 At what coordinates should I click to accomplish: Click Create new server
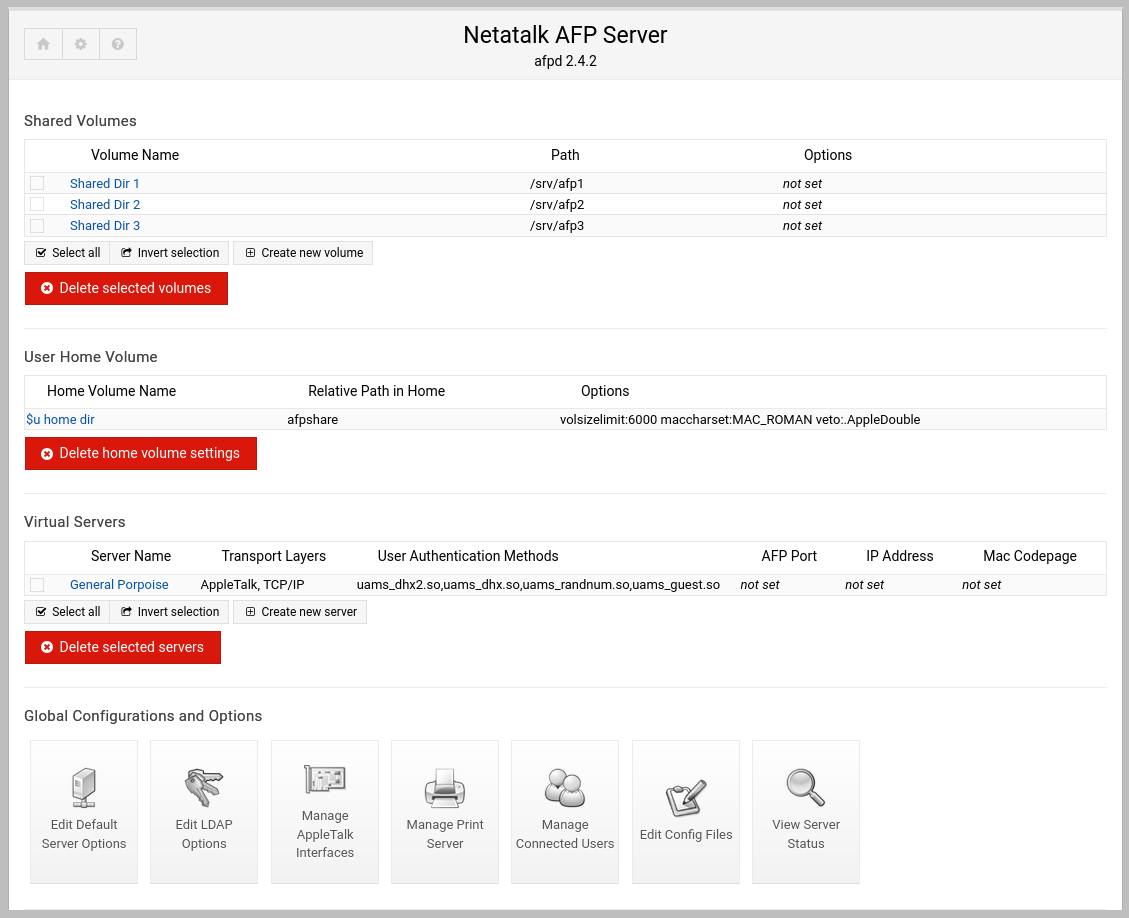point(300,611)
